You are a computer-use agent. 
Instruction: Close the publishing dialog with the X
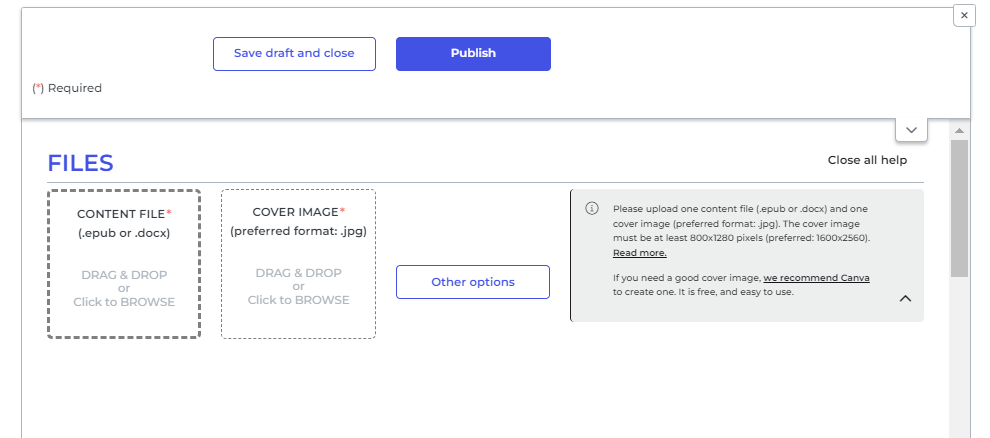tap(963, 15)
